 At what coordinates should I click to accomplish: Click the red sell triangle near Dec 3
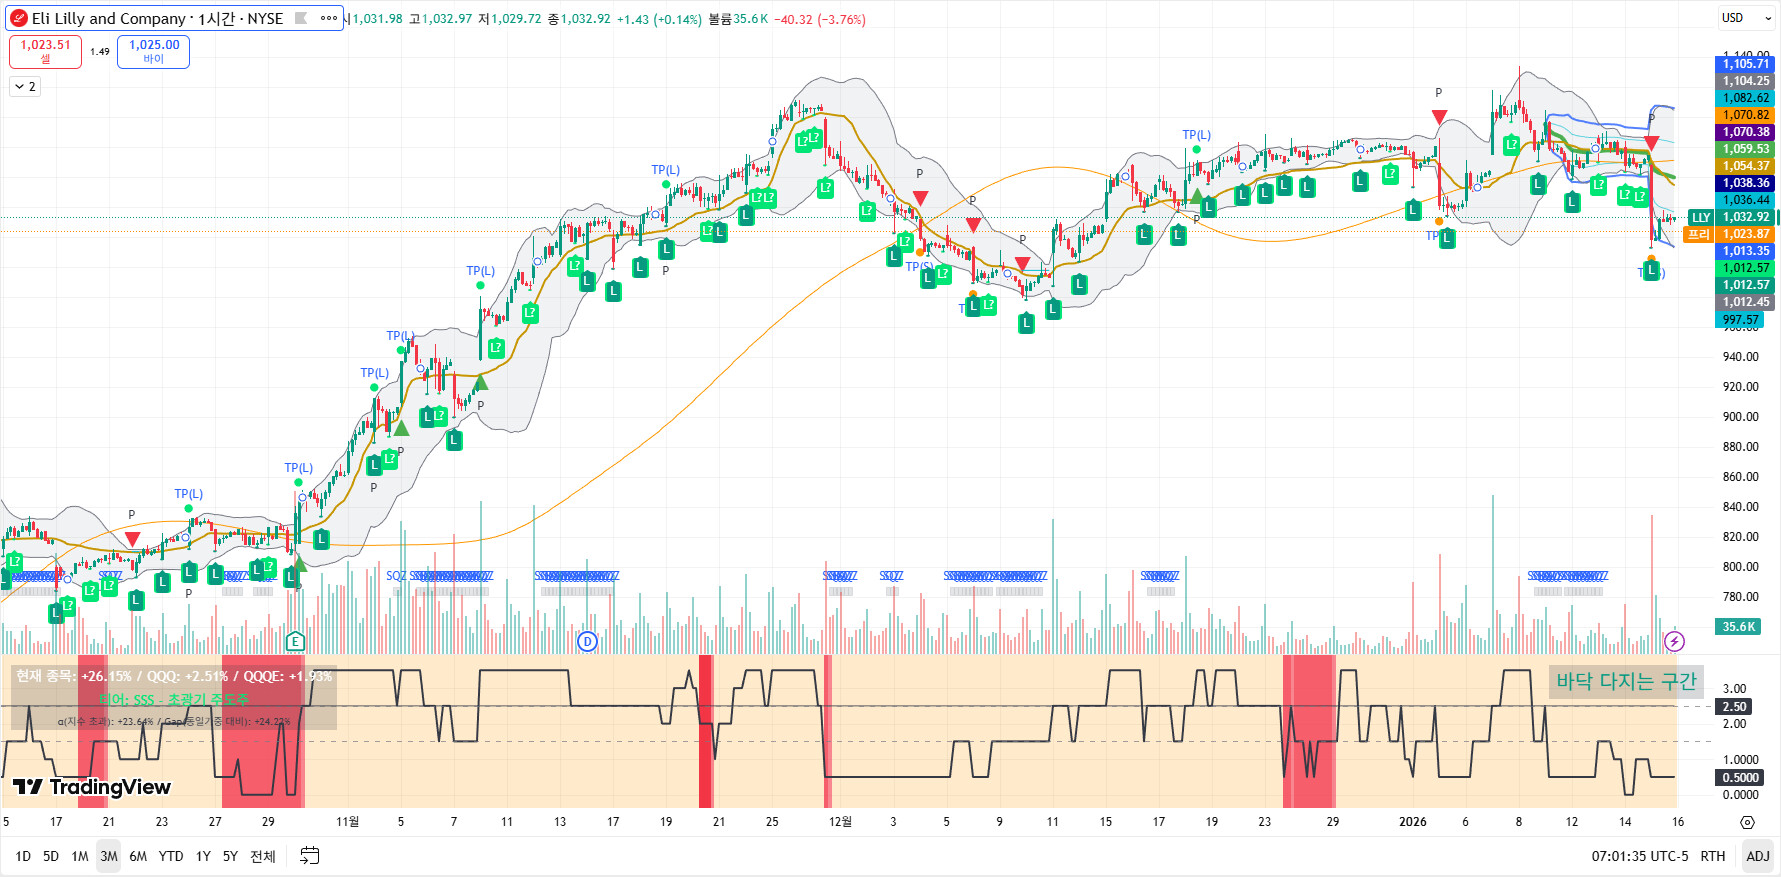[920, 198]
